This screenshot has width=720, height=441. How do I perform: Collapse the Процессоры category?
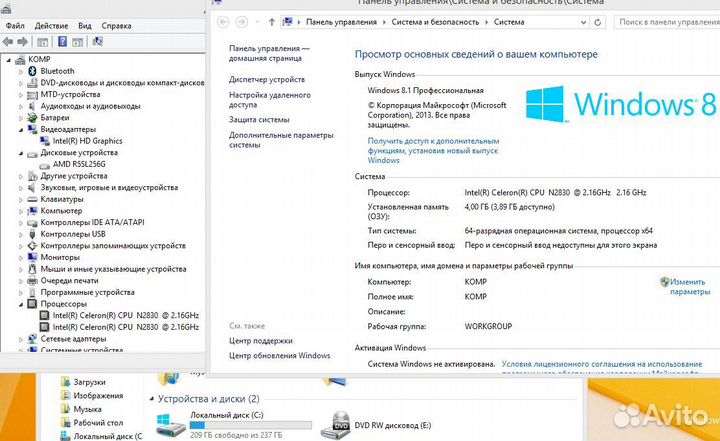pyautogui.click(x=21, y=304)
